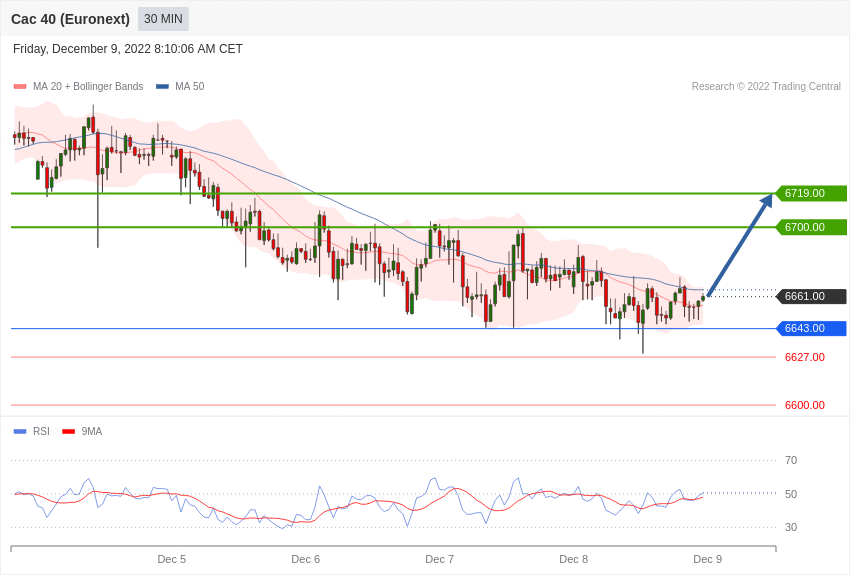This screenshot has width=850, height=576.
Task: Click the 30 MIN timeframe badge
Action: click(163, 19)
